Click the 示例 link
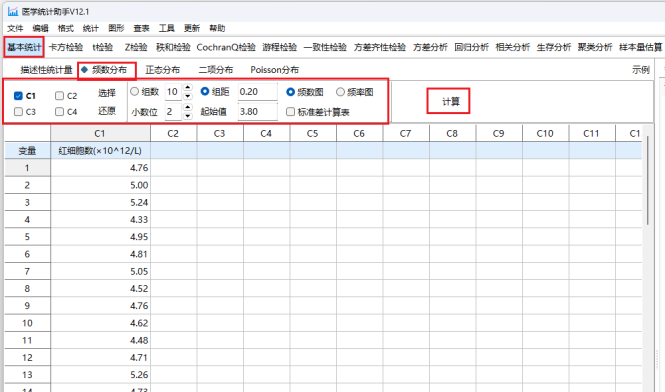This screenshot has height=392, width=665. pos(641,70)
